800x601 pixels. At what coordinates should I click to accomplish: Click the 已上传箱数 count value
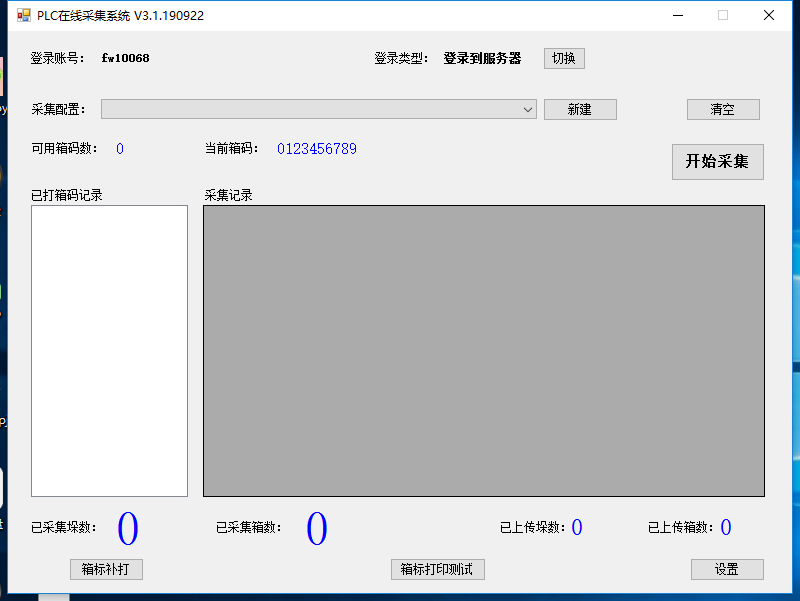(x=726, y=527)
